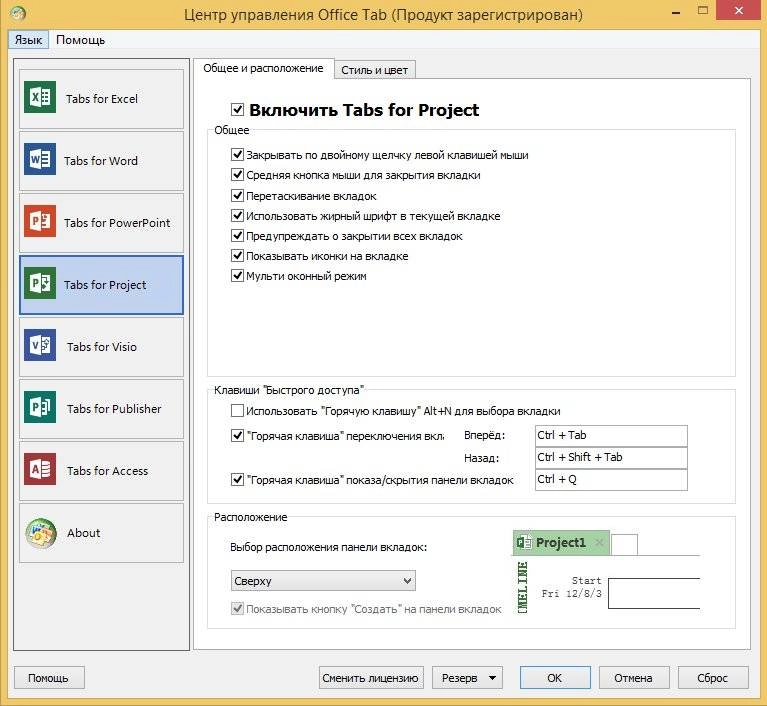Select the Project icon in the sidebar
This screenshot has height=706, width=767.
point(40,283)
